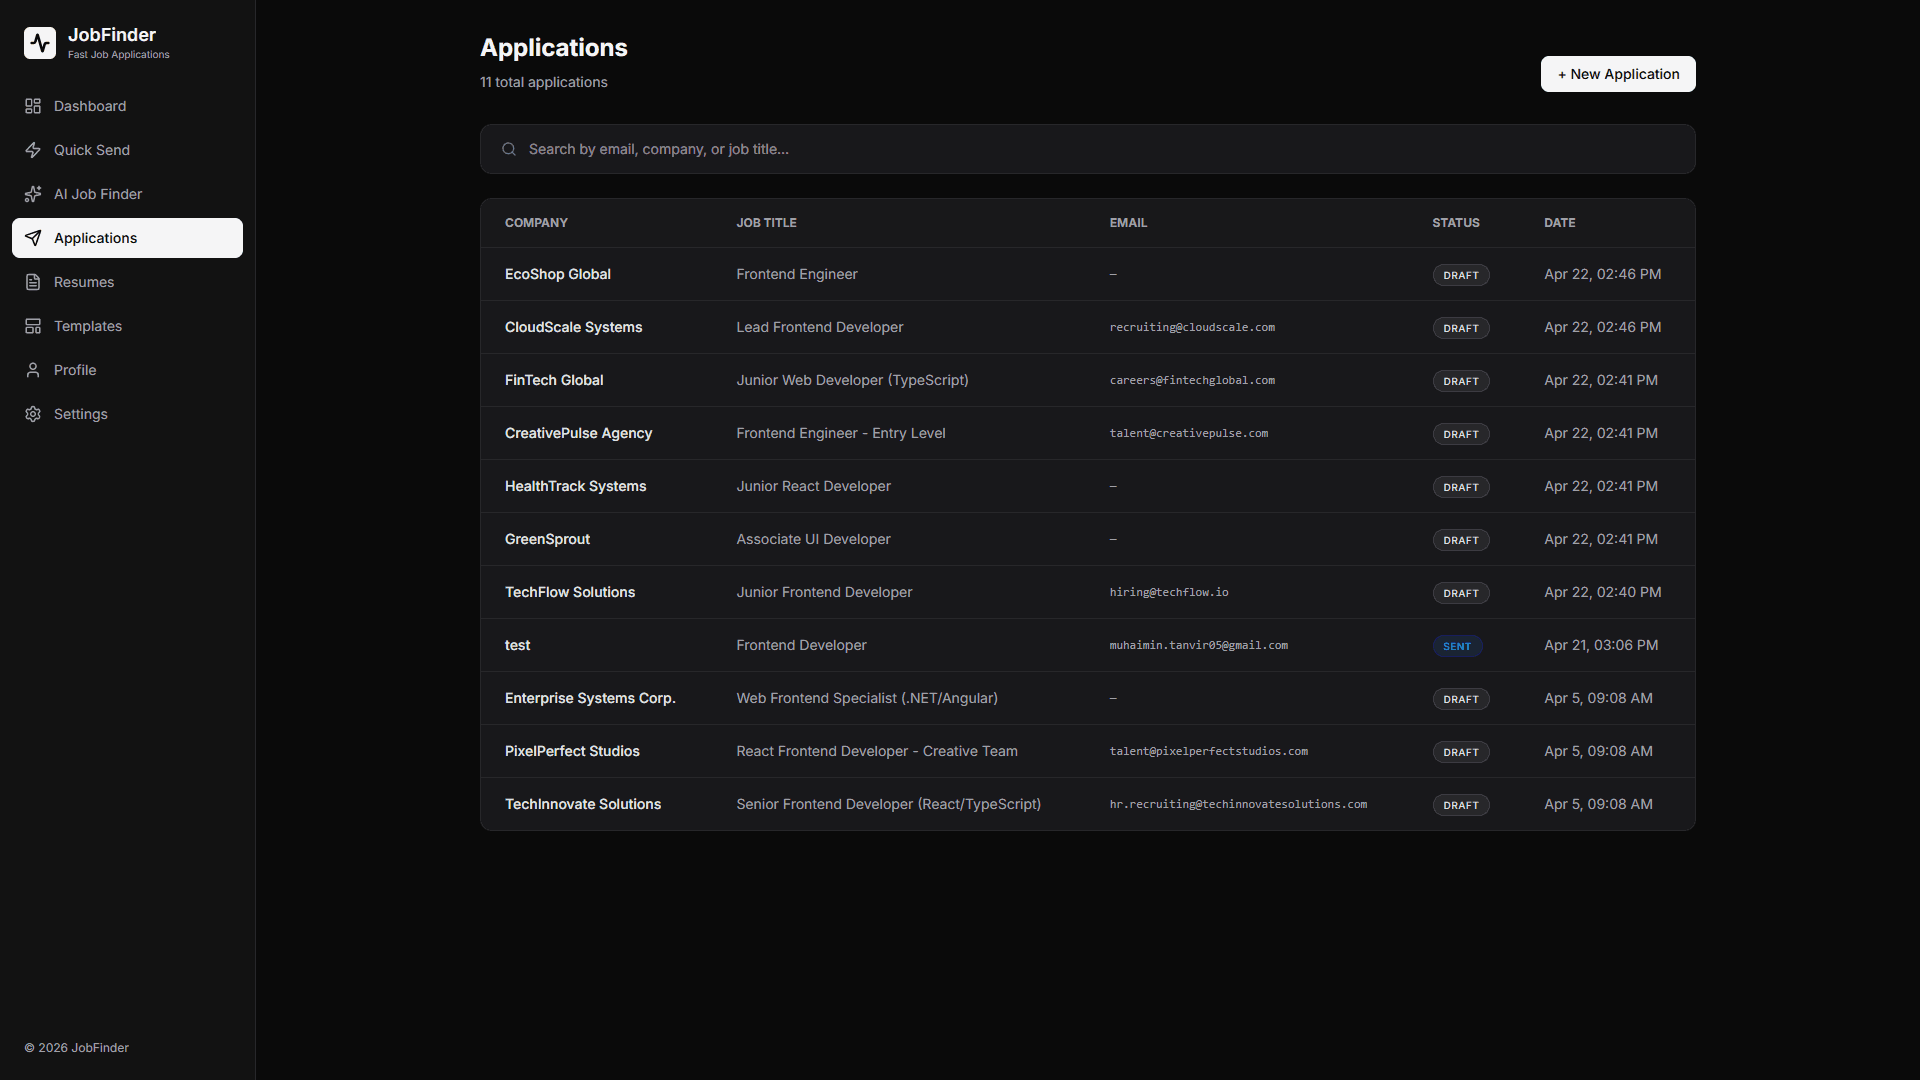Click Web Frontend Specialist (.NET/Angular) title
The width and height of the screenshot is (1920, 1080).
click(867, 698)
